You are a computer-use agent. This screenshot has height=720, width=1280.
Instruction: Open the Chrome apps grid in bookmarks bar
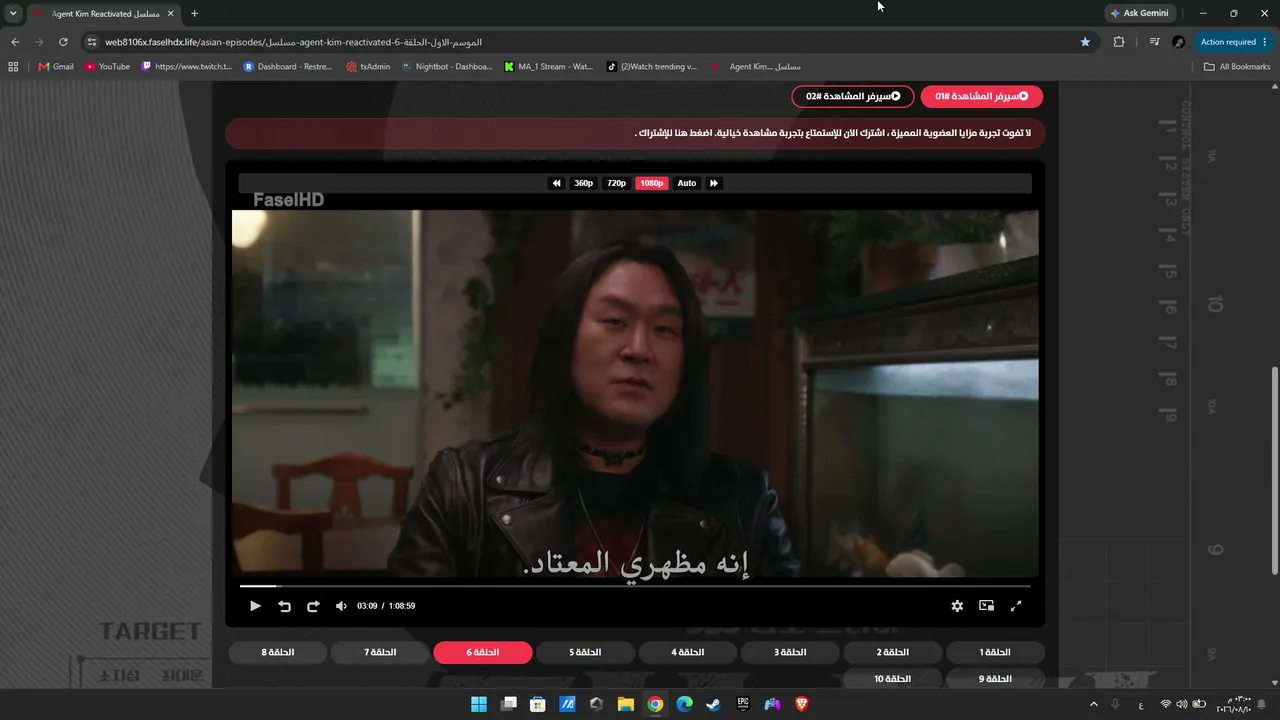pyautogui.click(x=13, y=67)
